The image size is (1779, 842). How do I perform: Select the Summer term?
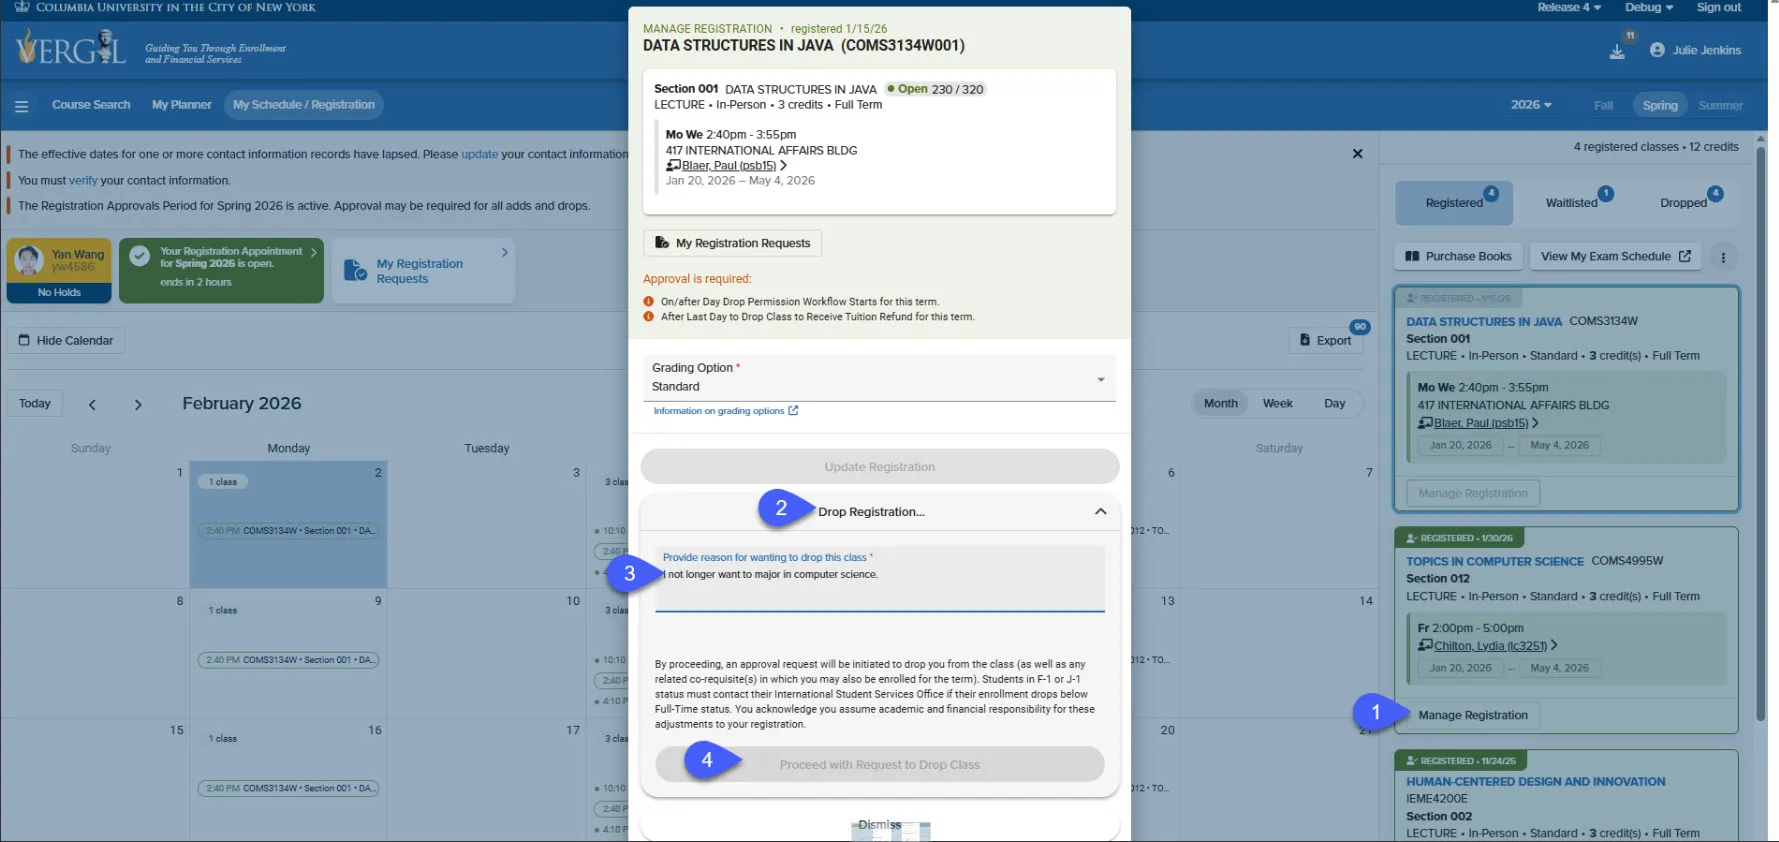[1720, 106]
